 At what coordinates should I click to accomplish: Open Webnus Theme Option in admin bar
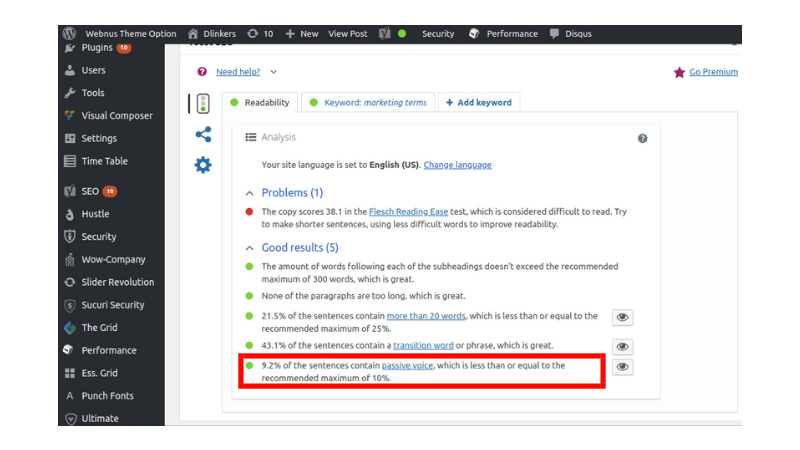[131, 34]
